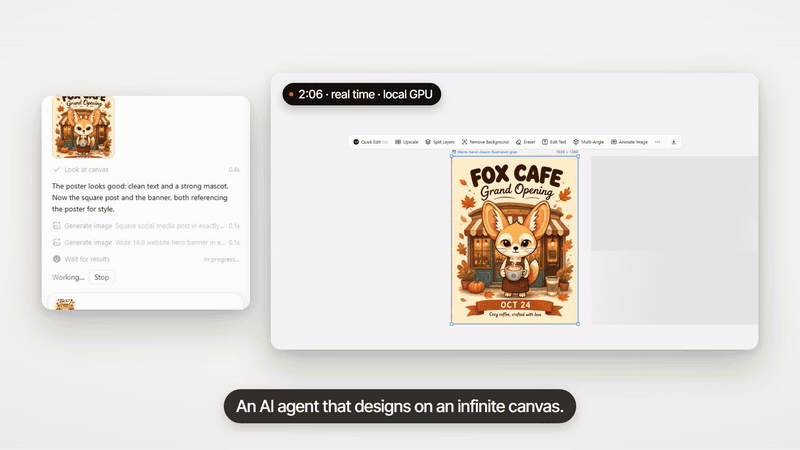The image size is (800, 450).
Task: Click the image icon beside 'Wide 16:9' step
Action: (57, 242)
